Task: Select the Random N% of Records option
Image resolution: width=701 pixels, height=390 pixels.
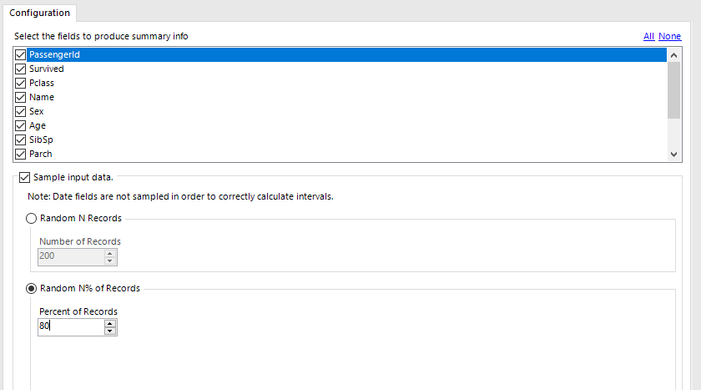Action: point(31,288)
